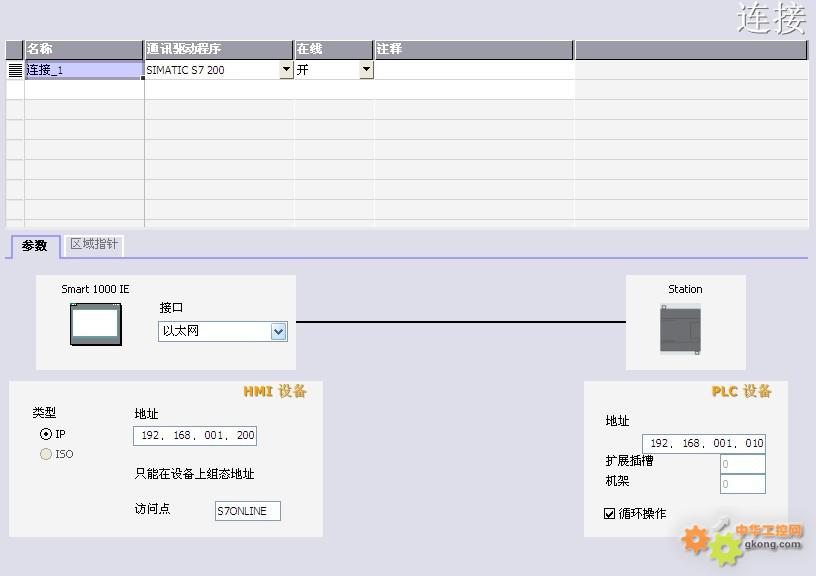This screenshot has height=576, width=816.
Task: Select the row header icon of 连接_1
Action: click(x=16, y=70)
